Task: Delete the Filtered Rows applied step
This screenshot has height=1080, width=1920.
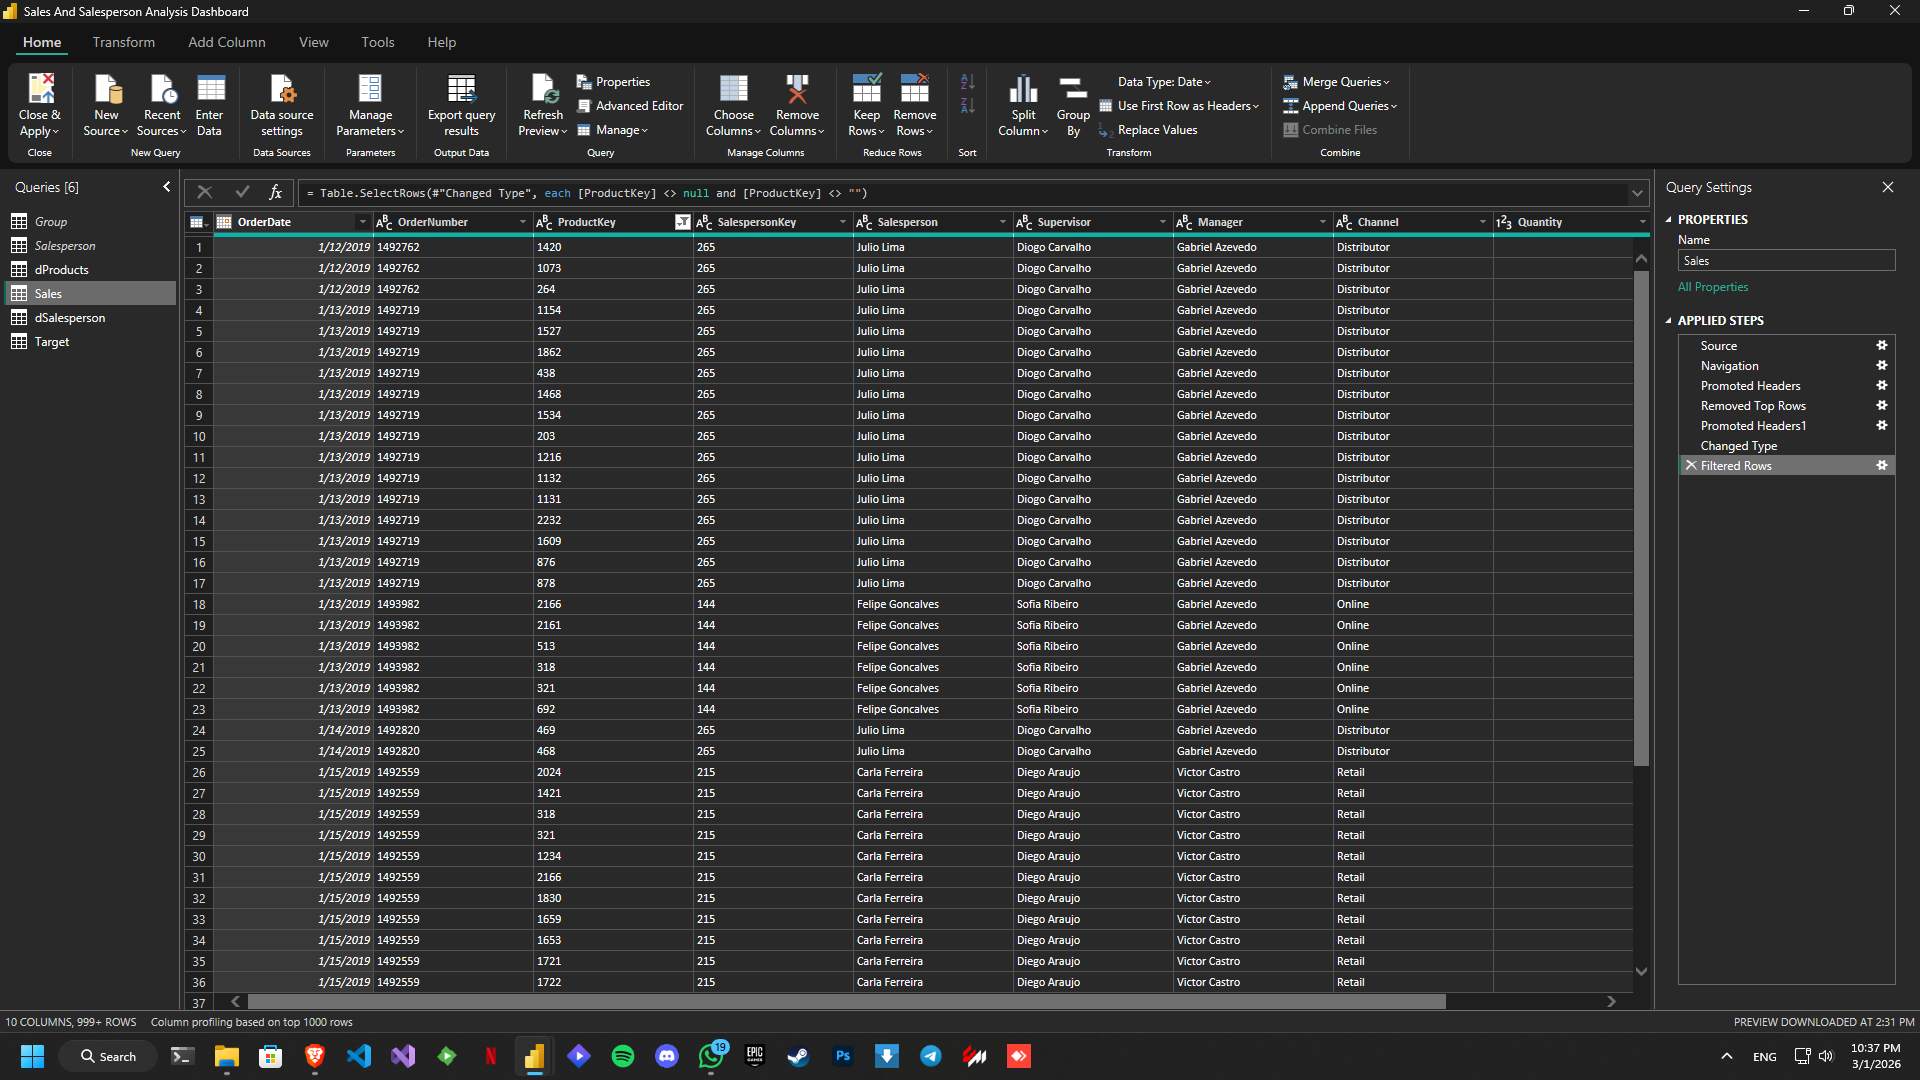Action: click(x=1691, y=465)
